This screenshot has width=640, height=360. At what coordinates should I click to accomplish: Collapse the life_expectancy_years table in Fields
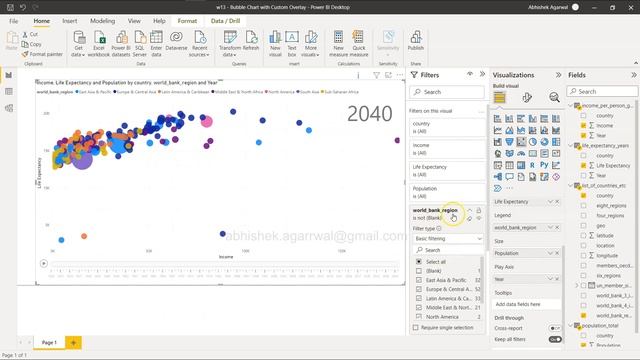(571, 145)
